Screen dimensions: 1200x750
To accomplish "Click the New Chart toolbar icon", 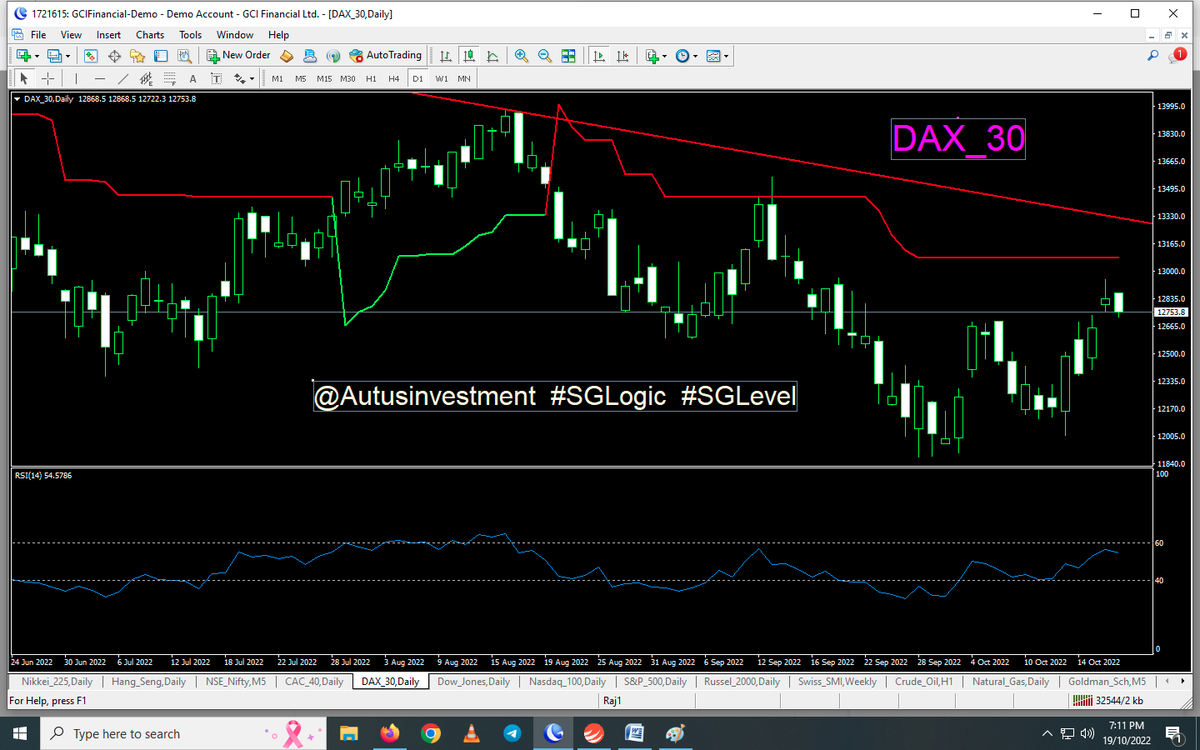I will click(x=24, y=56).
